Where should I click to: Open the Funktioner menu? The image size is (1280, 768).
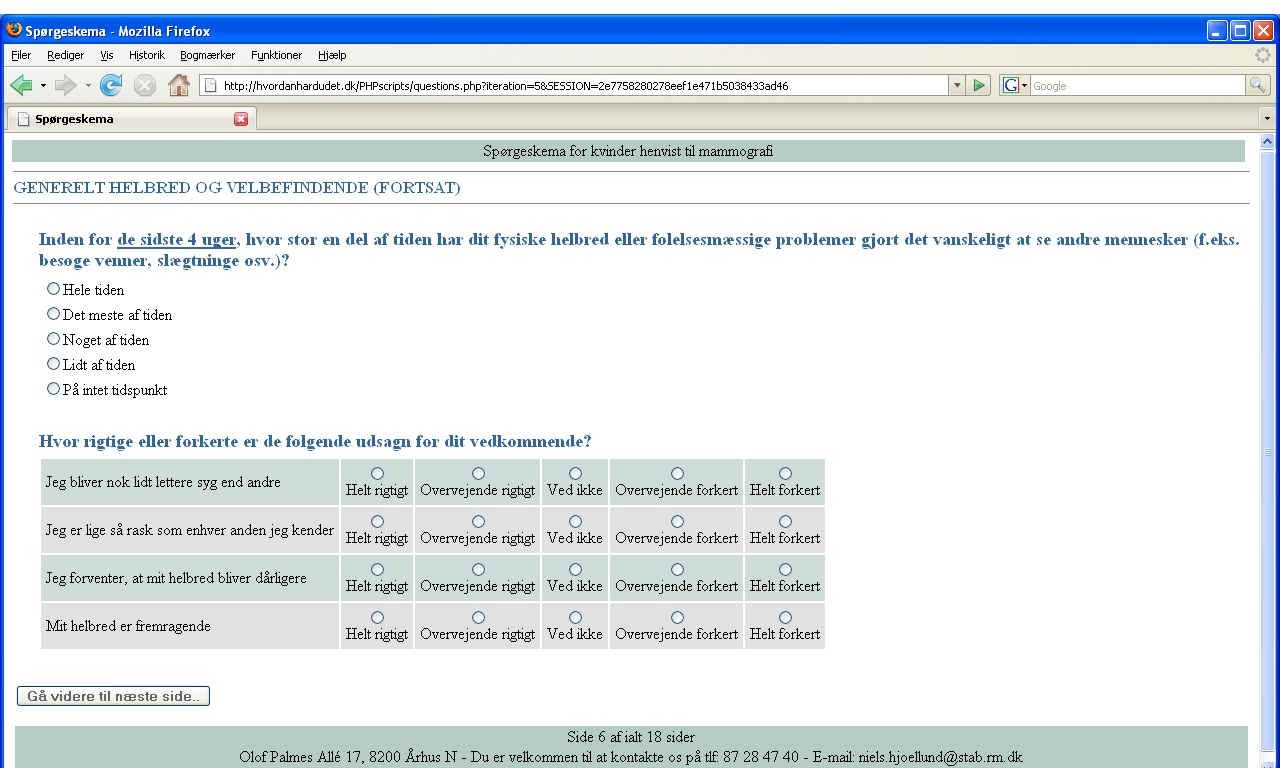pos(276,55)
